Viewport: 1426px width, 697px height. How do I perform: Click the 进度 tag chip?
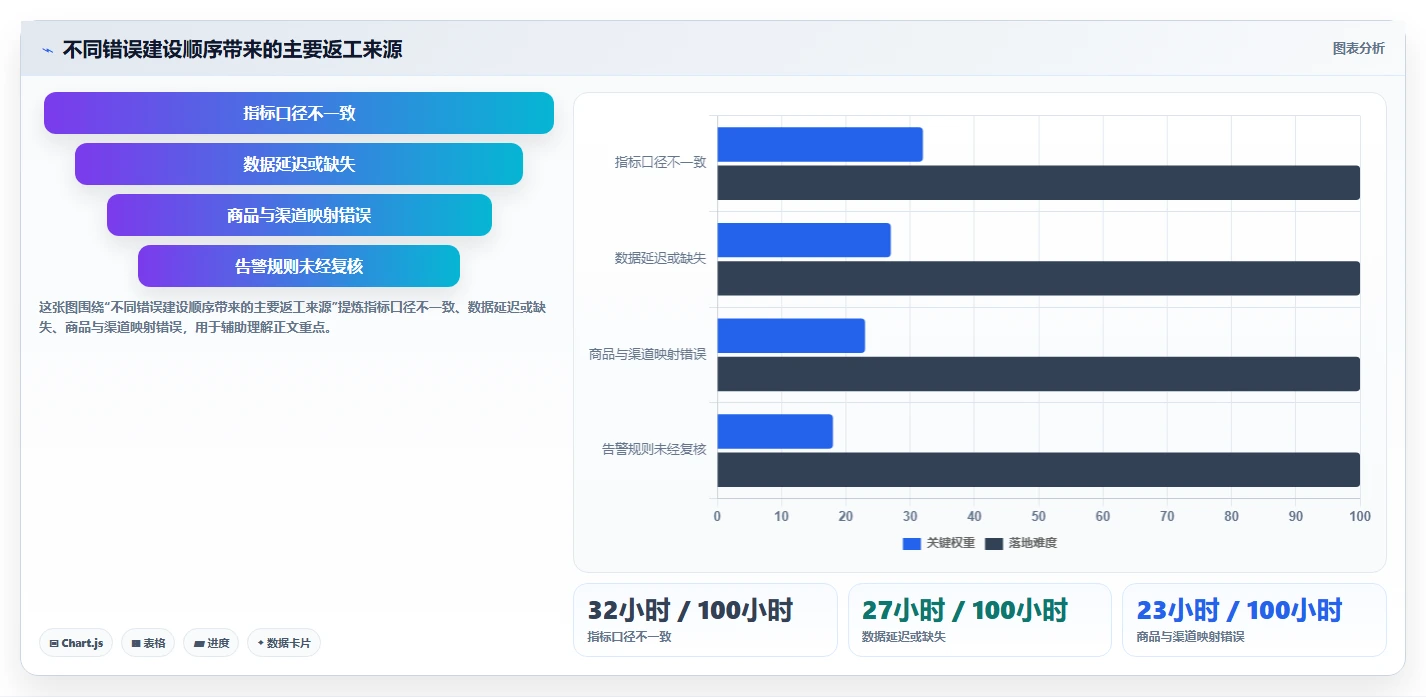click(x=211, y=643)
